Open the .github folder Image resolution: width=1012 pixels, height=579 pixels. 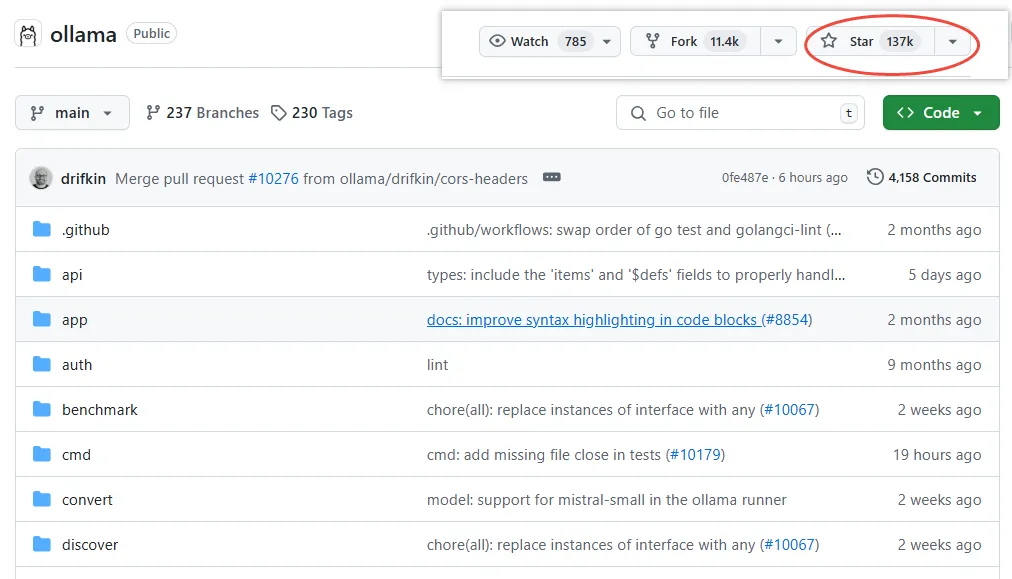pyautogui.click(x=86, y=230)
